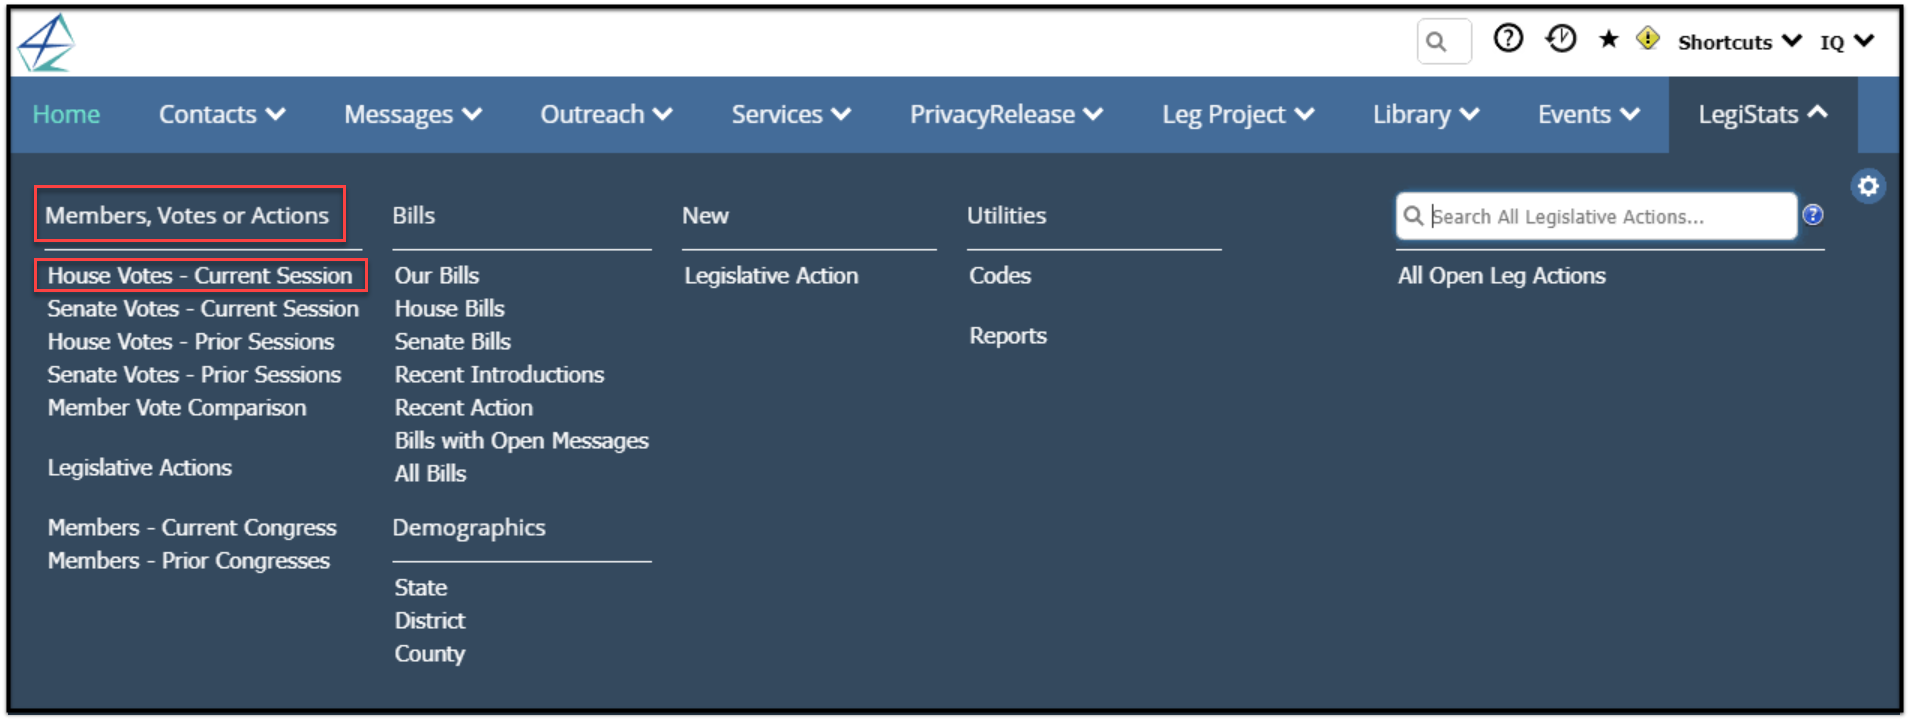Click the Bills column heading
This screenshot has height=721, width=1910.
[x=414, y=215]
